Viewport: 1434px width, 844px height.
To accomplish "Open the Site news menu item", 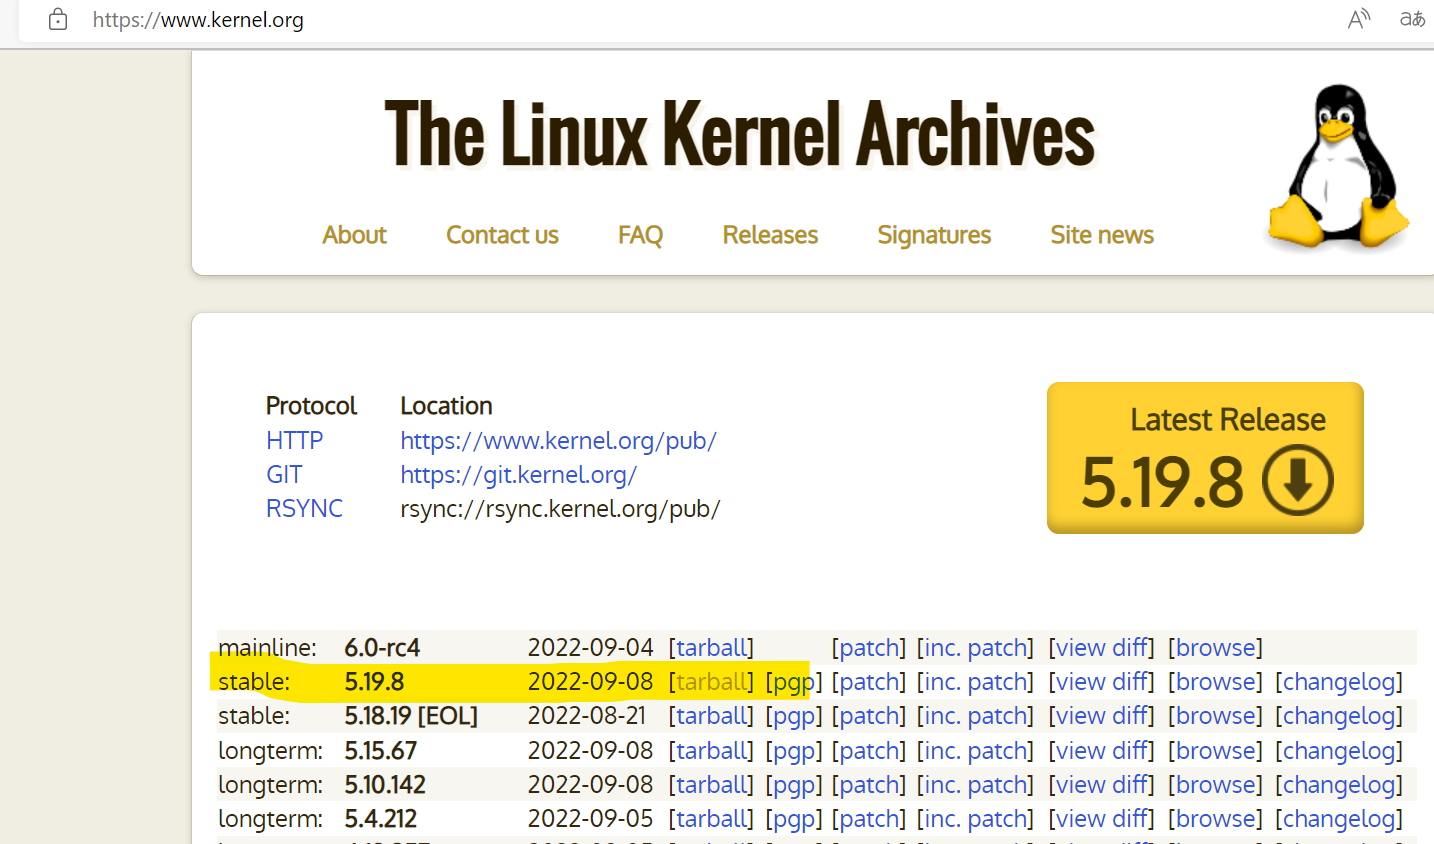I will 1102,235.
